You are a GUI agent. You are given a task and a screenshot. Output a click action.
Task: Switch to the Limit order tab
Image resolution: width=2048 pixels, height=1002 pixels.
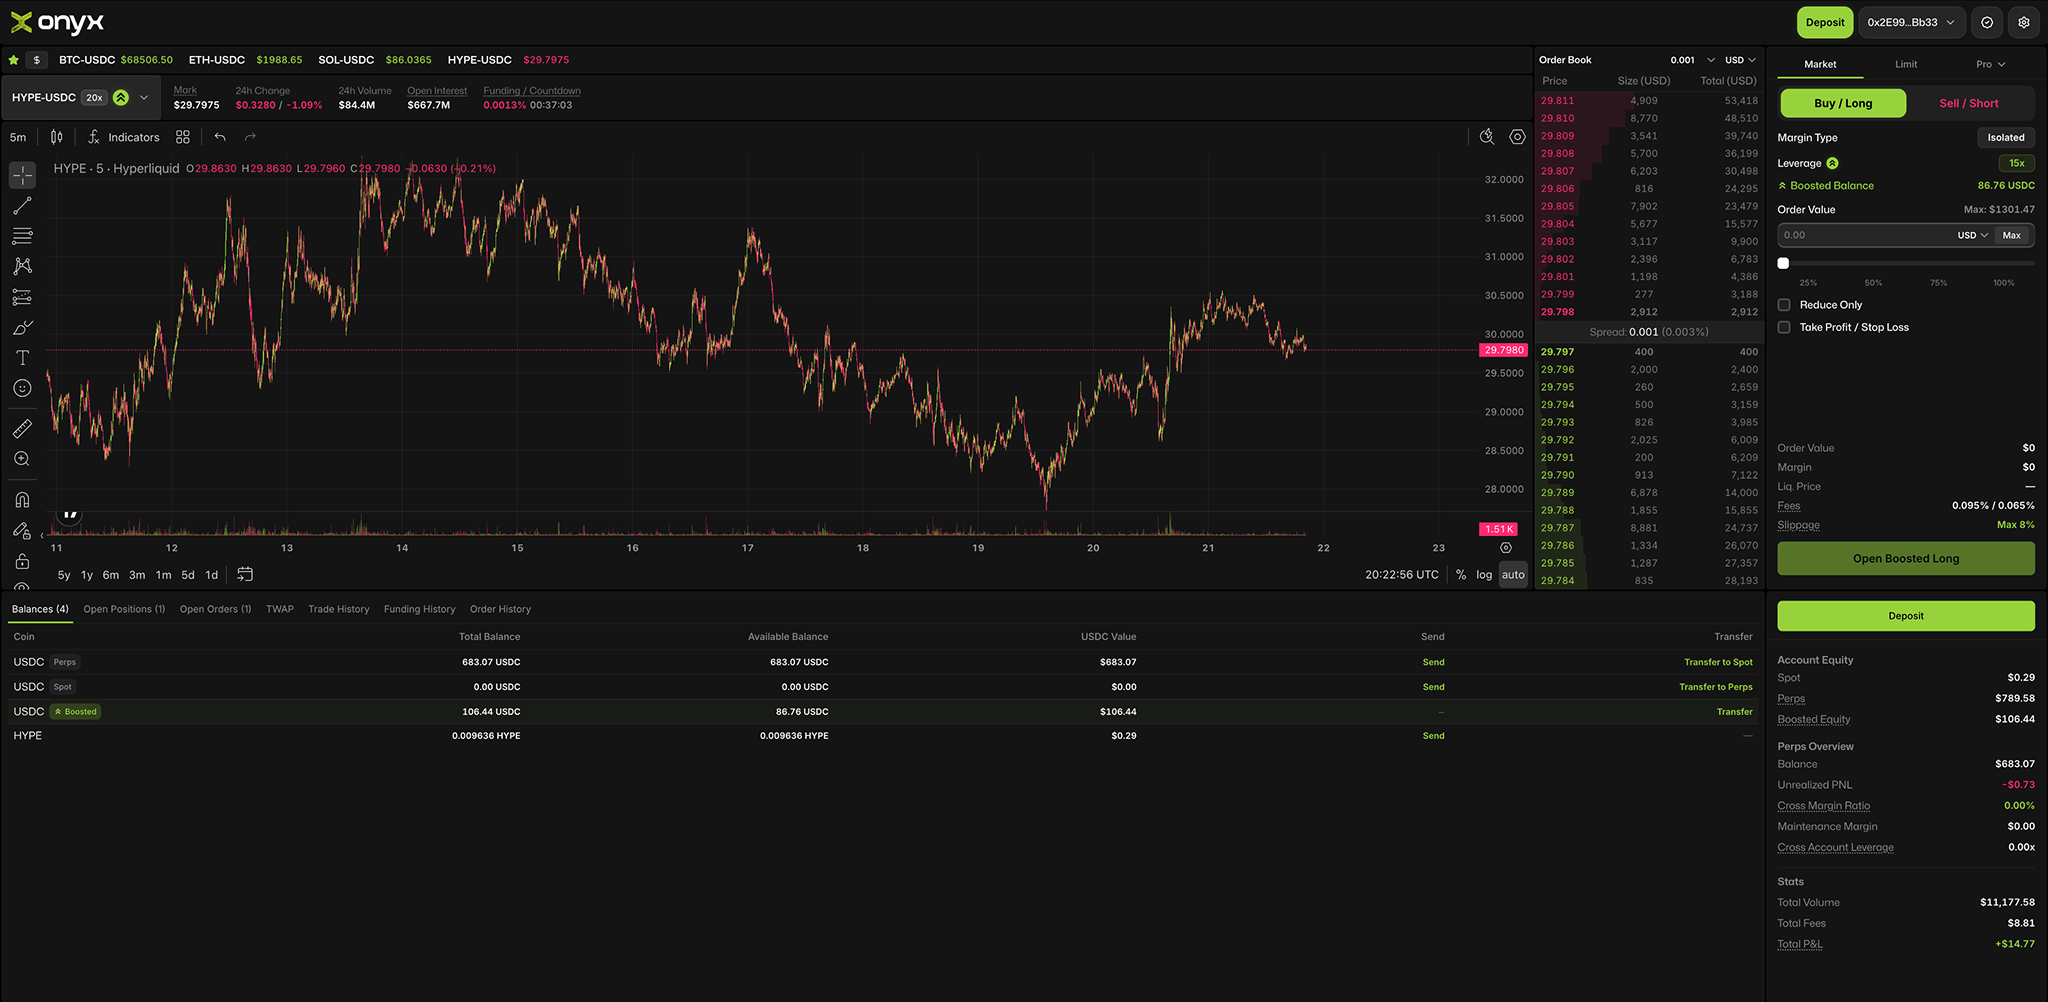(x=1906, y=64)
